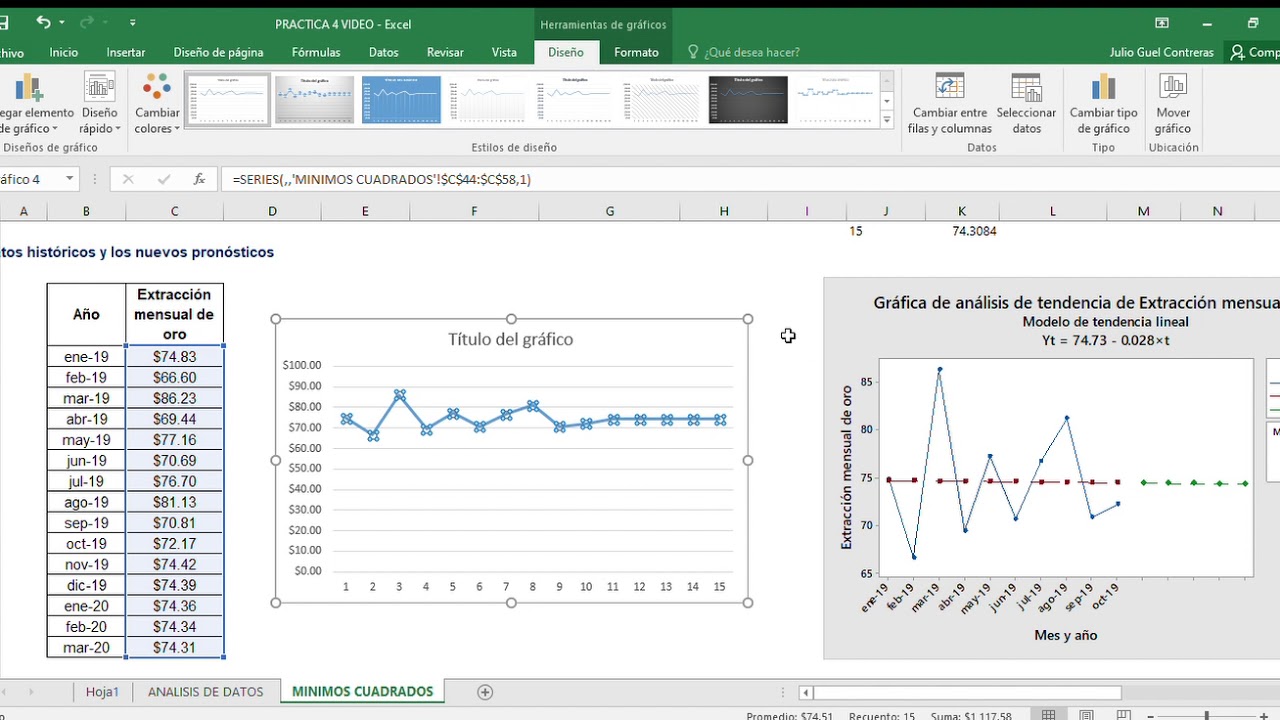This screenshot has height=720, width=1280.
Task: Select the first white chart style thumbnail
Action: click(227, 99)
